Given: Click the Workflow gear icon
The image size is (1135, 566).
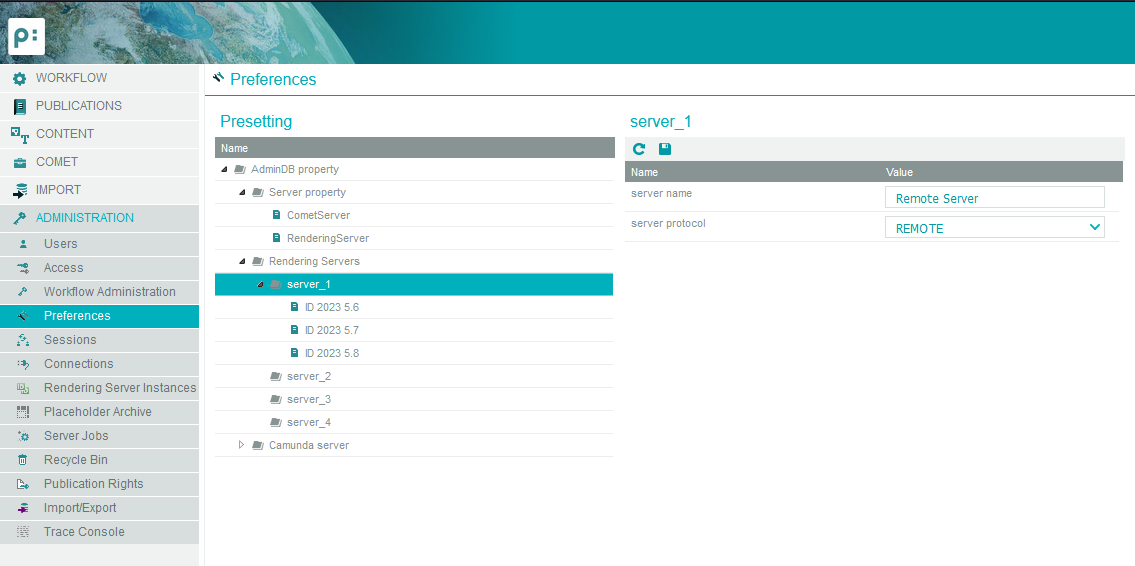Looking at the screenshot, I should click(19, 78).
